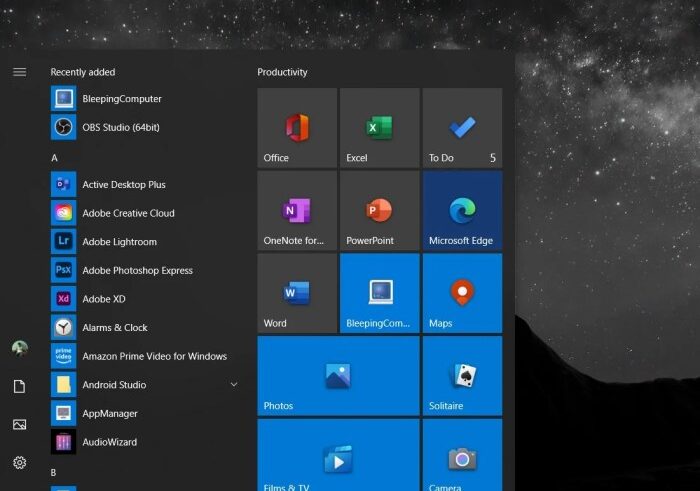Open Pictures from the sidebar icon

tap(19, 424)
